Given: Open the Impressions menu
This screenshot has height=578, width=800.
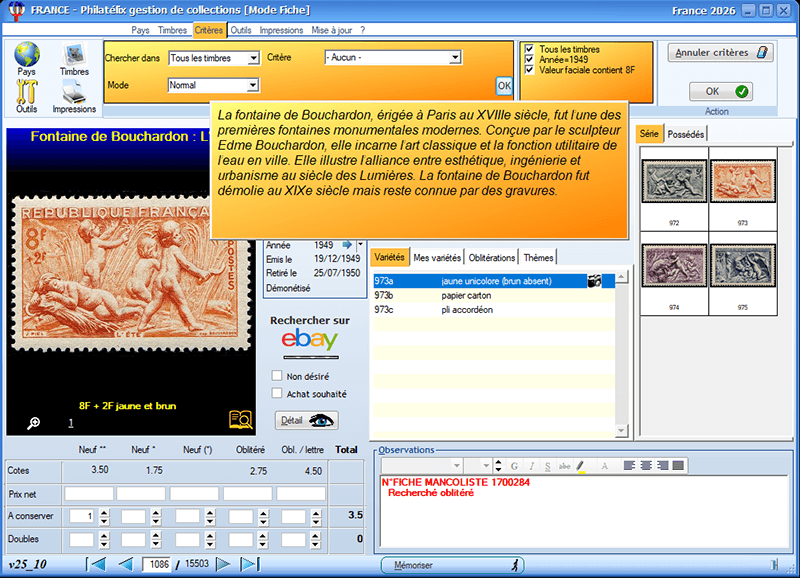Looking at the screenshot, I should tap(281, 30).
